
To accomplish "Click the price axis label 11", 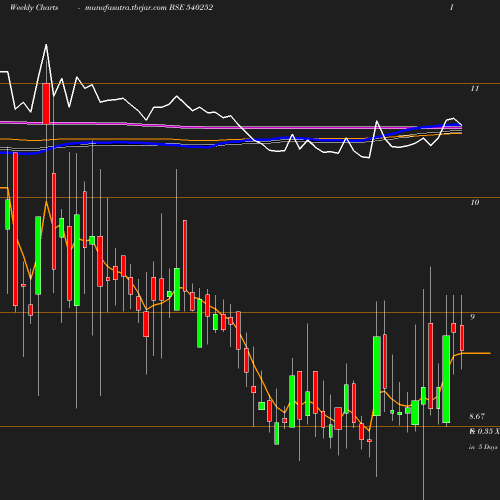I will click(475, 88).
